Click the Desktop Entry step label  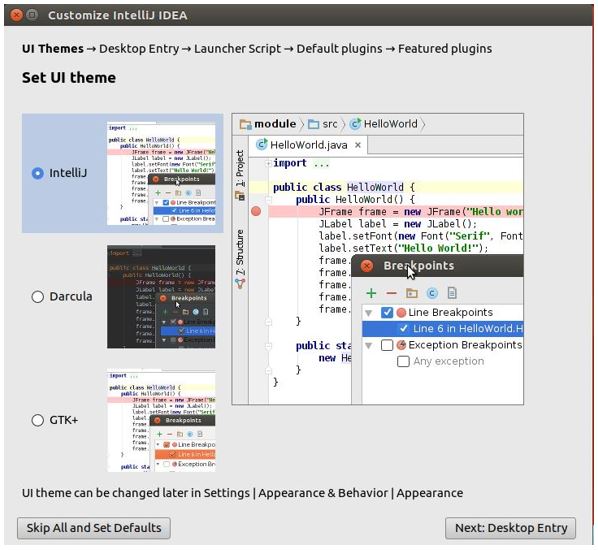[x=139, y=49]
